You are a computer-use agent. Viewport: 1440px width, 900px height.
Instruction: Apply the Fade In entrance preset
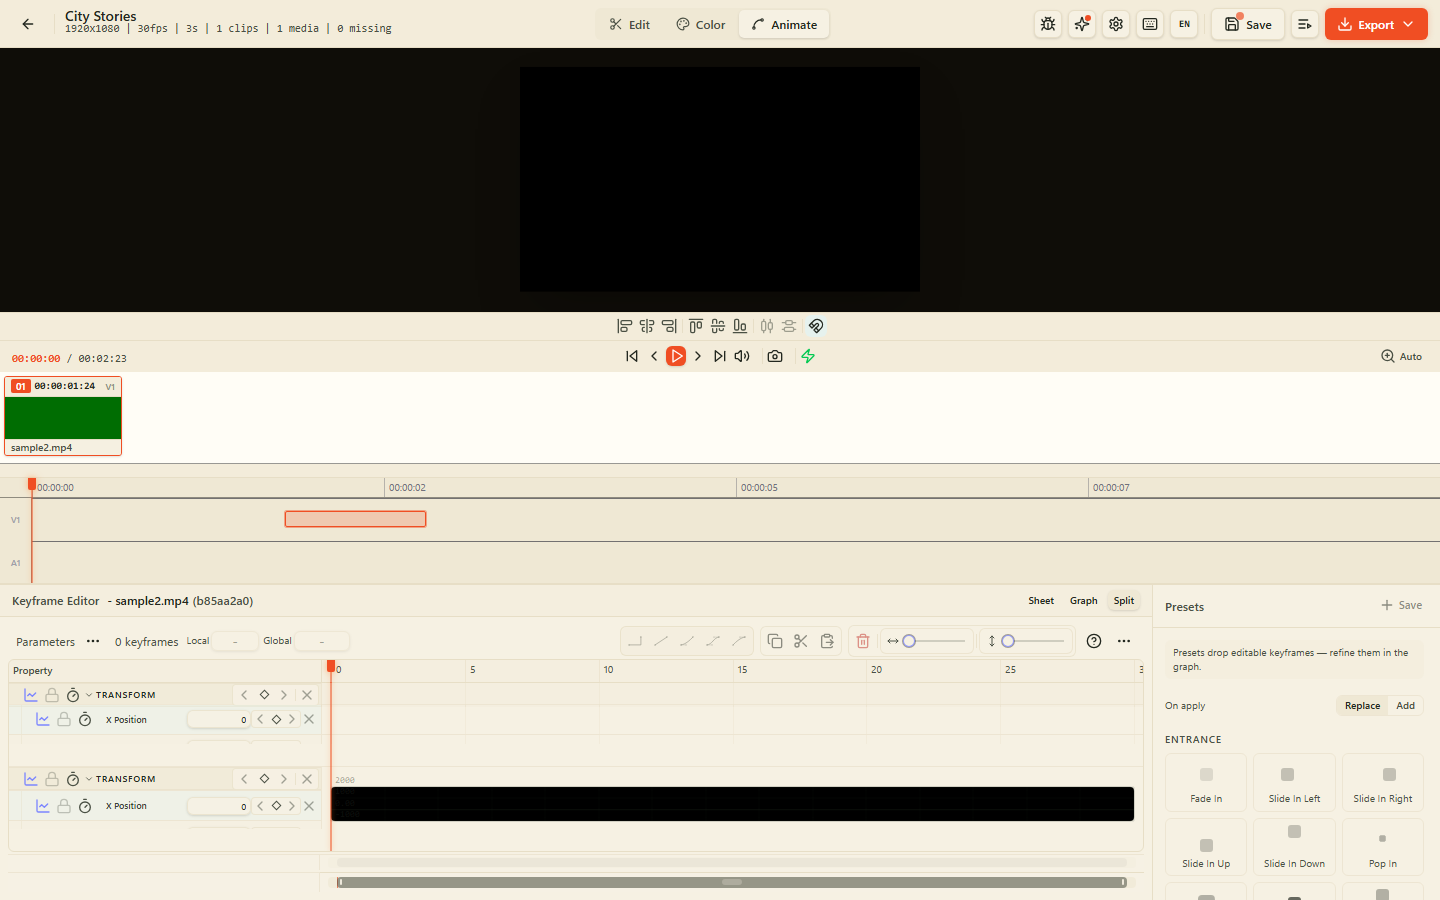click(1206, 783)
